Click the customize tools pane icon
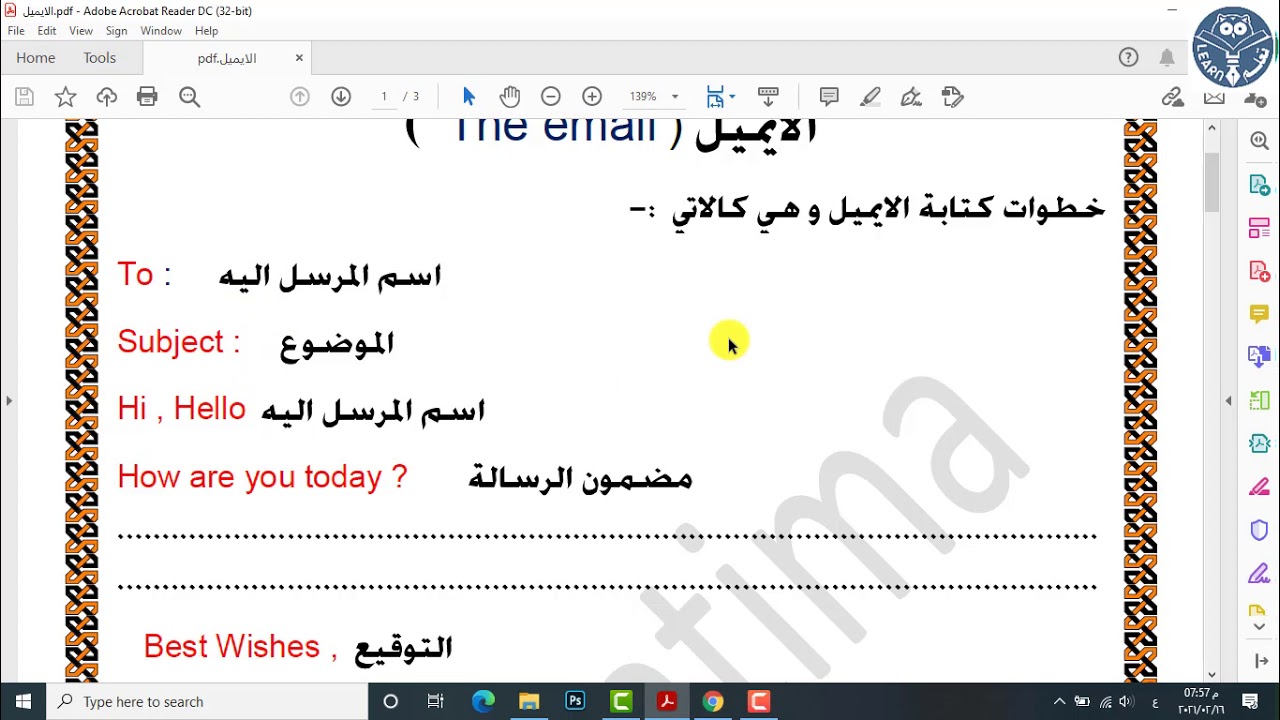The width and height of the screenshot is (1280, 720). (1259, 661)
